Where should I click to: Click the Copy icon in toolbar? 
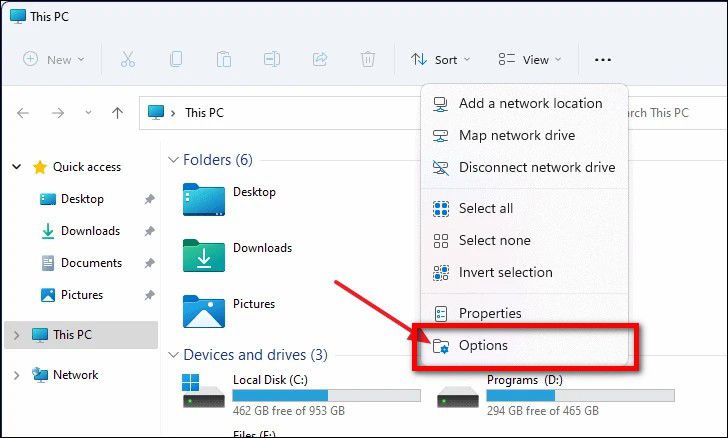[x=176, y=59]
